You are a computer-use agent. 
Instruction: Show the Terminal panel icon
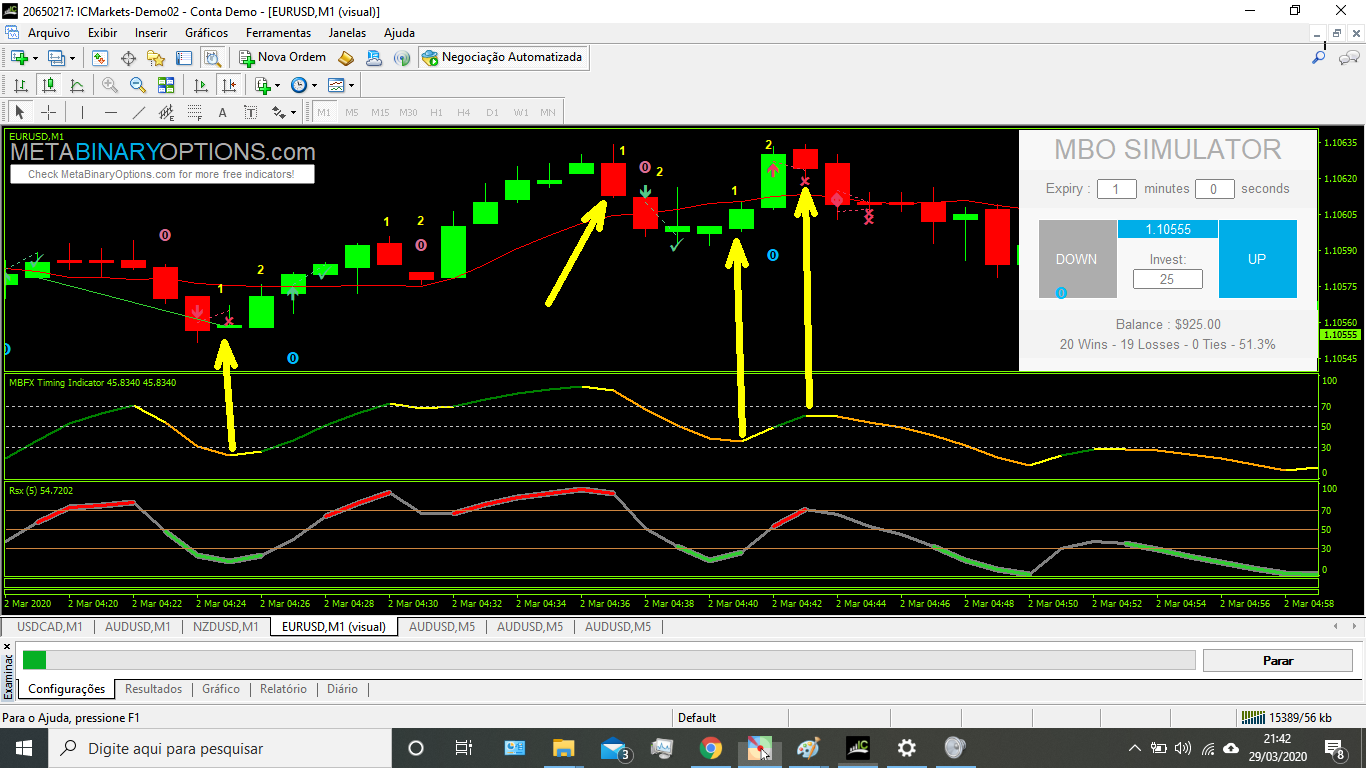pos(184,58)
